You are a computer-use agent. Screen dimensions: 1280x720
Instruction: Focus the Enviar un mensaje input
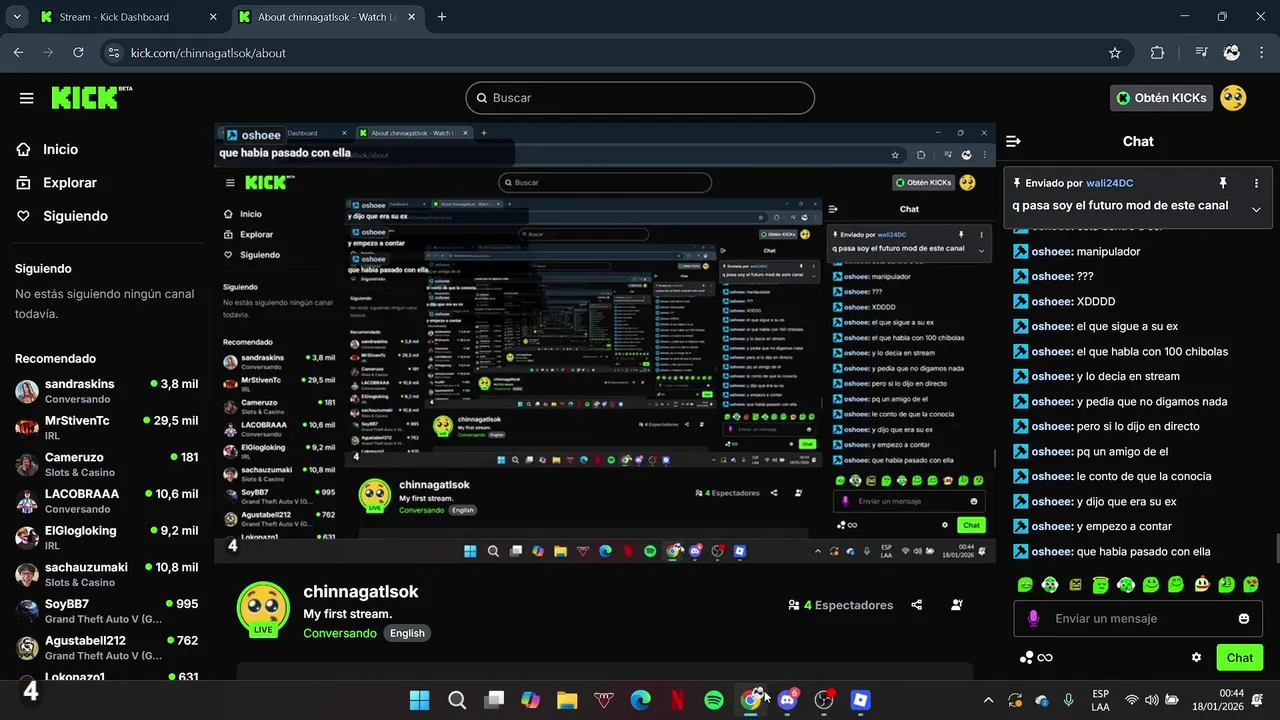tap(1140, 619)
